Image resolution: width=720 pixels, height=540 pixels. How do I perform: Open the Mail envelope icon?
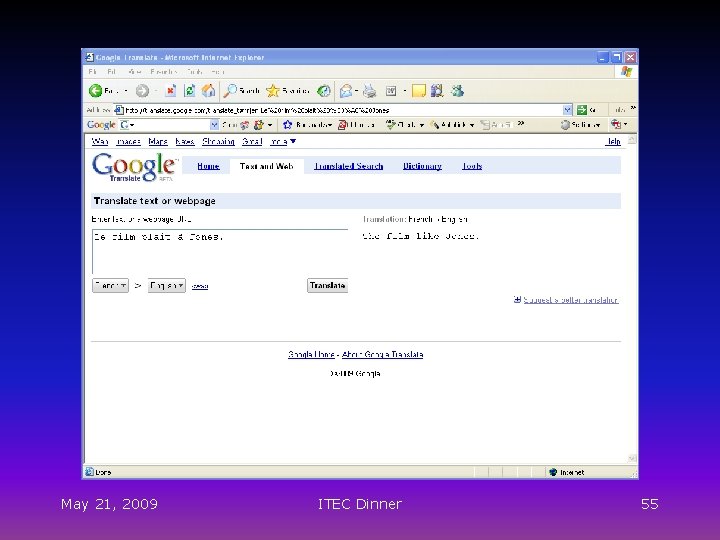[x=346, y=91]
